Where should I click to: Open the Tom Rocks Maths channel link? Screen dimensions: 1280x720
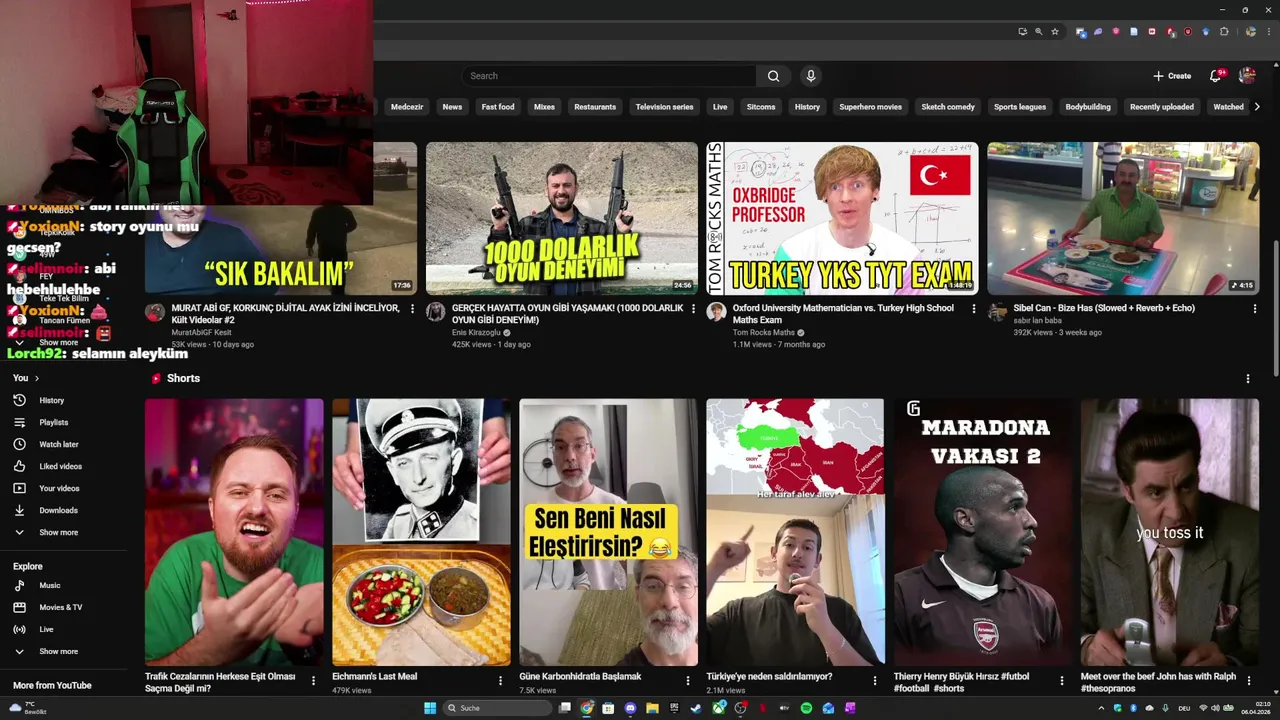pyautogui.click(x=764, y=332)
